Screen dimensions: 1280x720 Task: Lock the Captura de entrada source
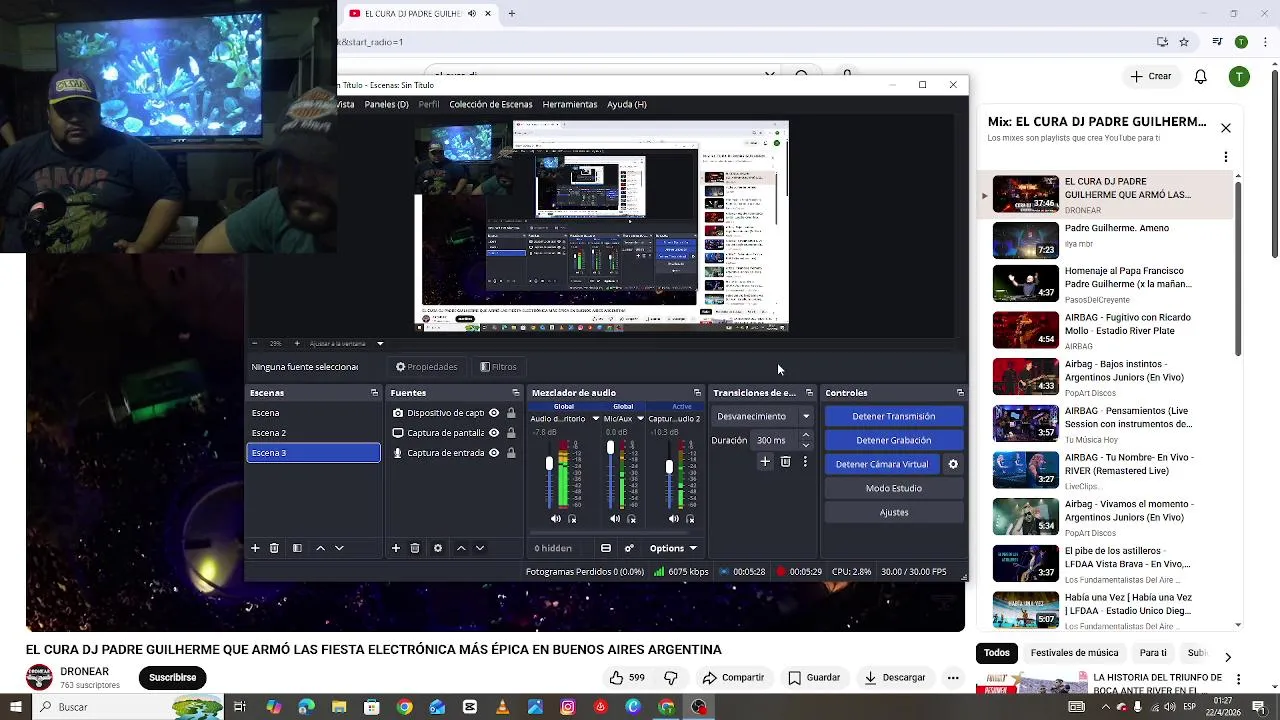[x=511, y=453]
